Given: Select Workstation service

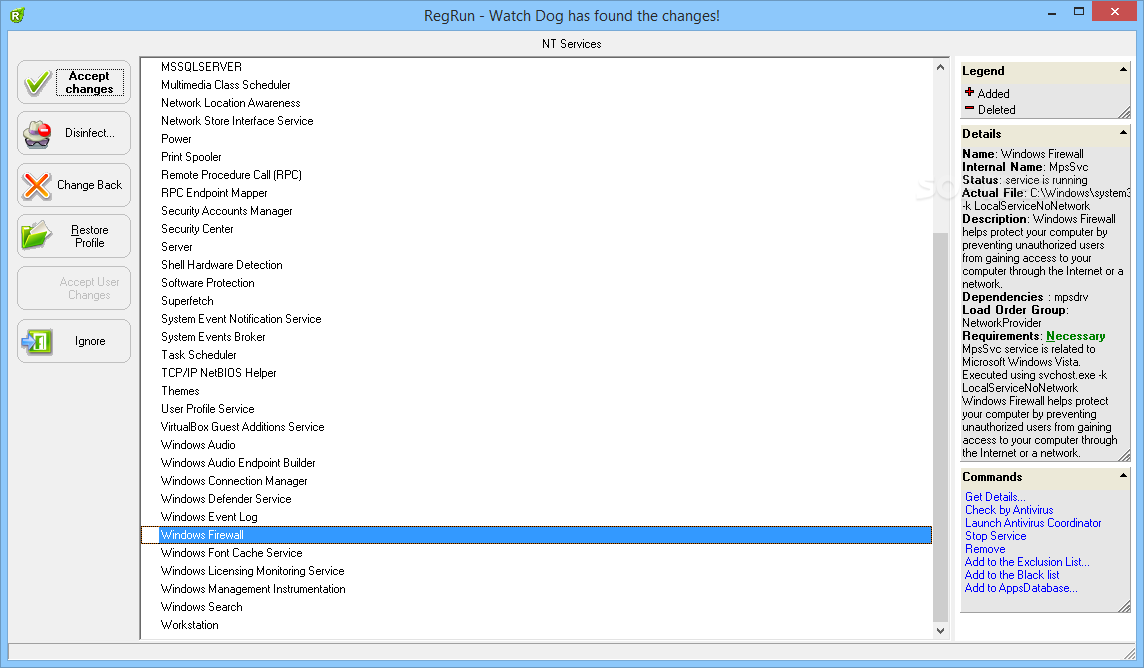Looking at the screenshot, I should click(x=190, y=625).
